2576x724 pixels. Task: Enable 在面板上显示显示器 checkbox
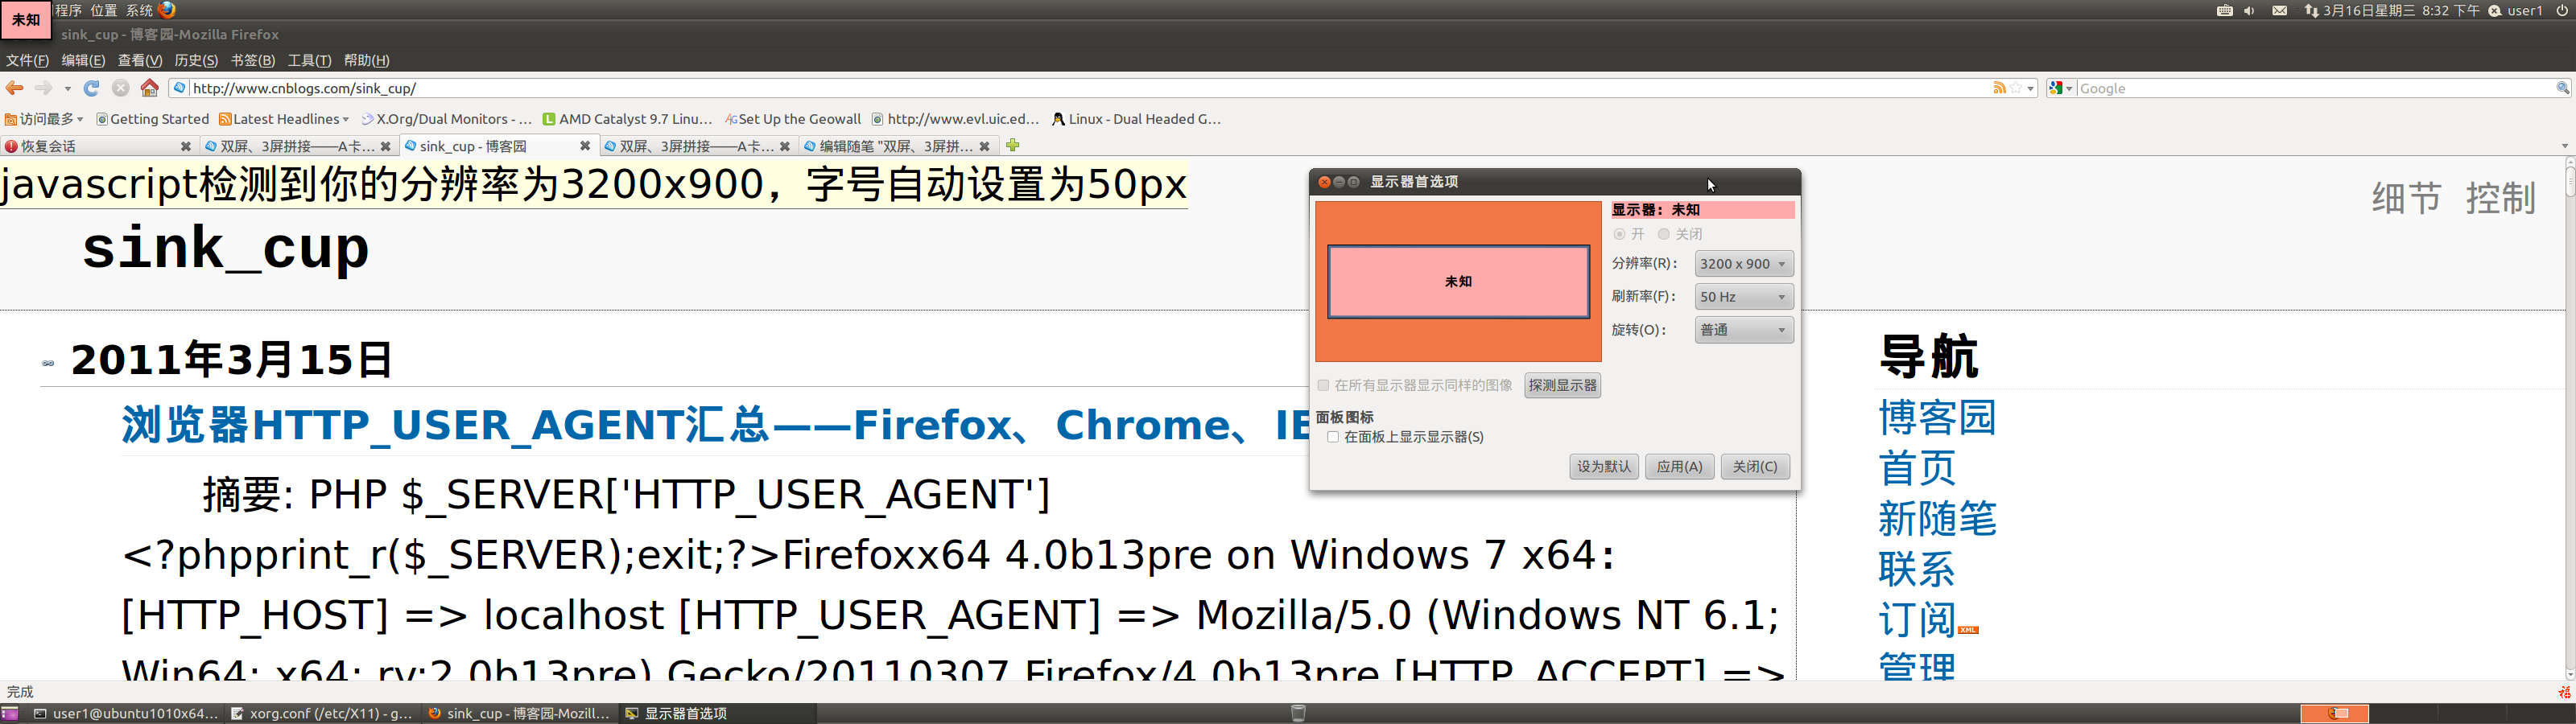pos(1333,437)
